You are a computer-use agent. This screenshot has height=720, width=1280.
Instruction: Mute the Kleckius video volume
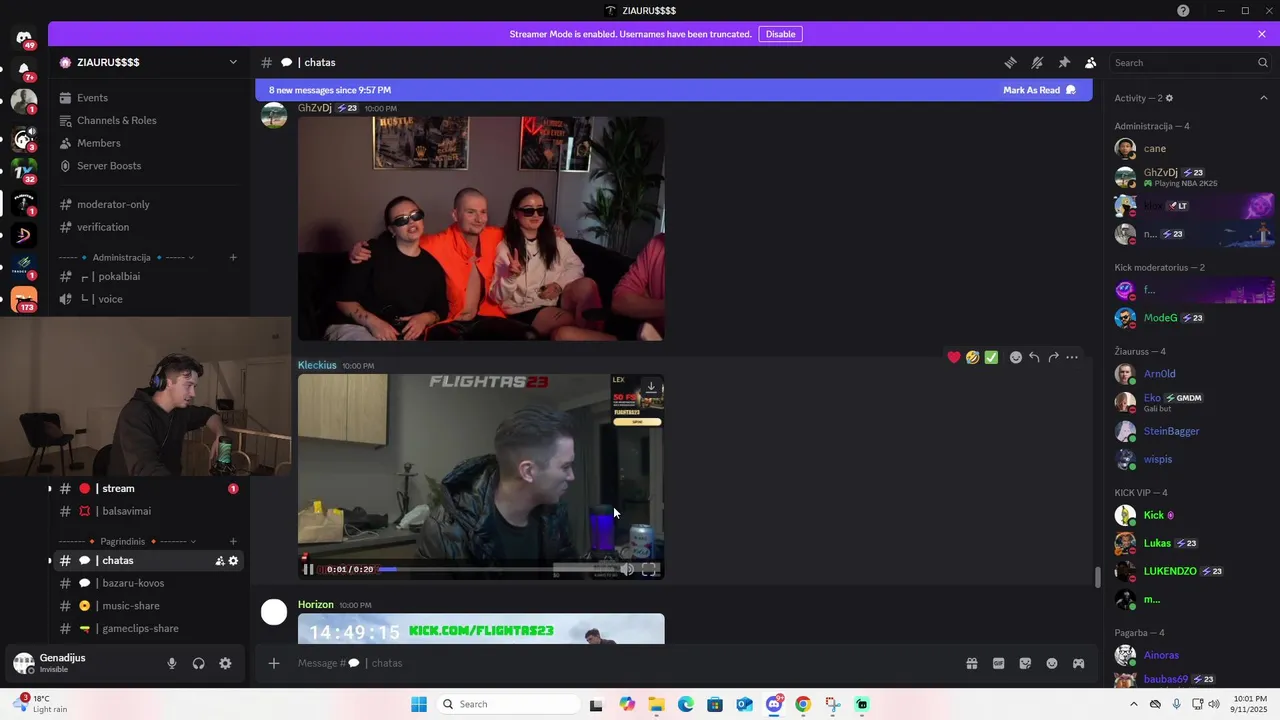coord(627,569)
